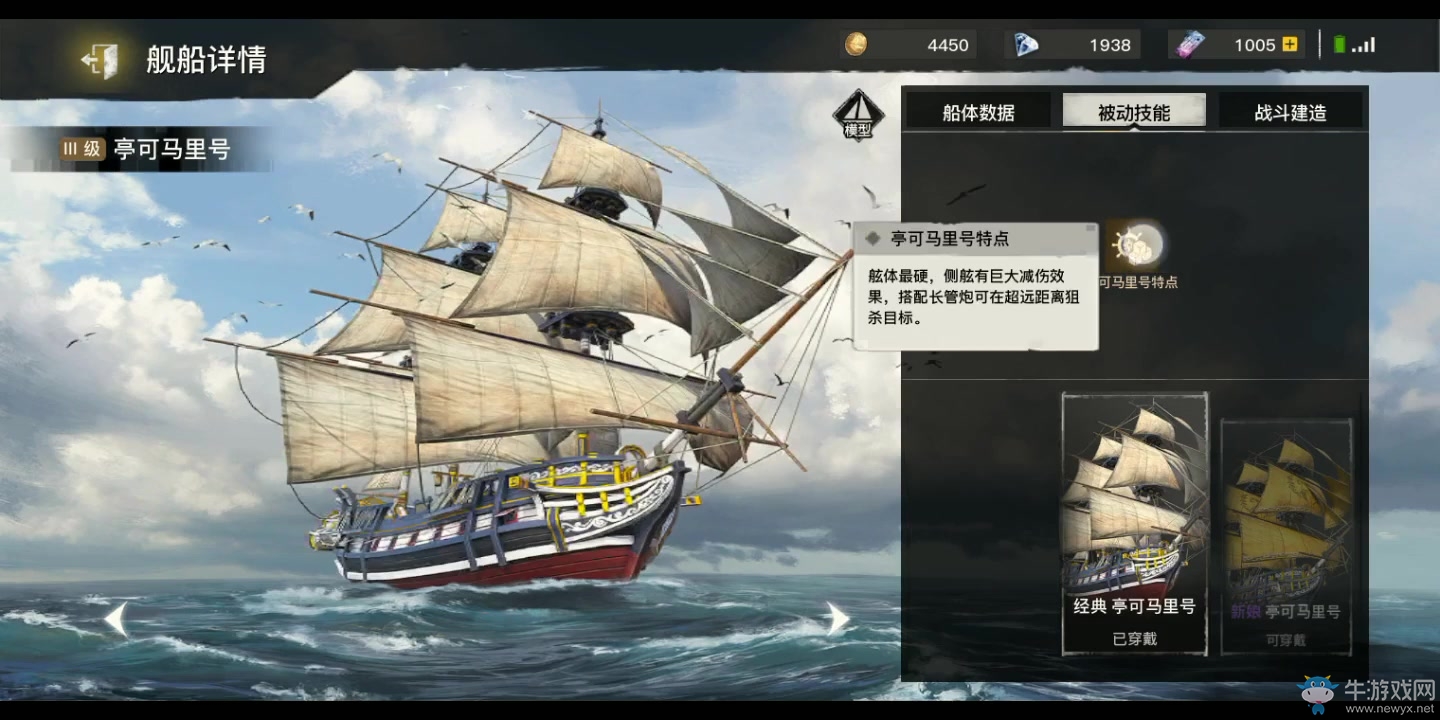Screen dimensions: 1440x720
Task: Show the previous ship with left arrow
Action: 116,618
